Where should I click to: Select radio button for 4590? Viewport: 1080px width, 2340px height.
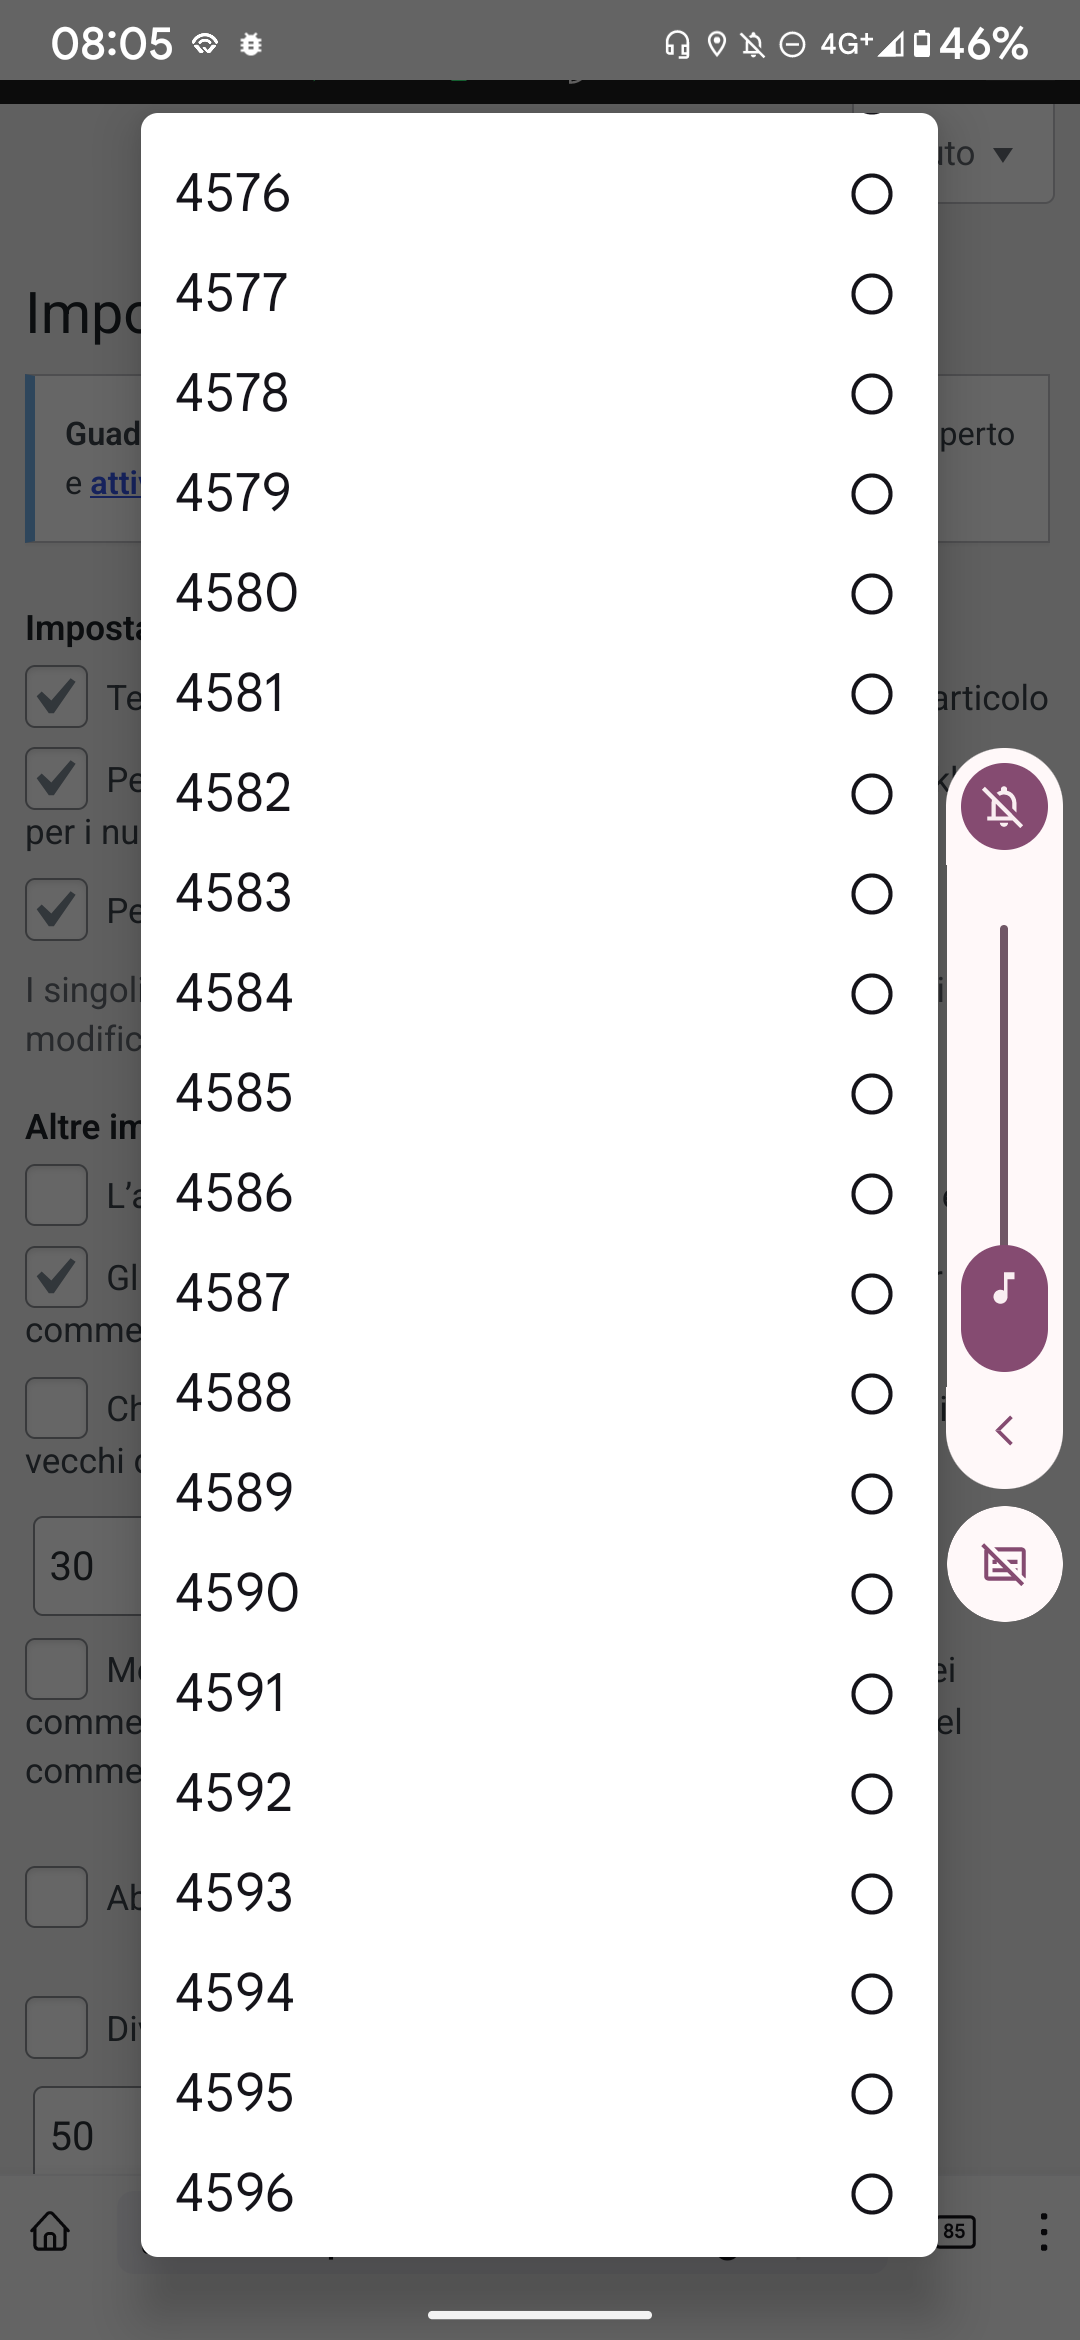point(871,1594)
